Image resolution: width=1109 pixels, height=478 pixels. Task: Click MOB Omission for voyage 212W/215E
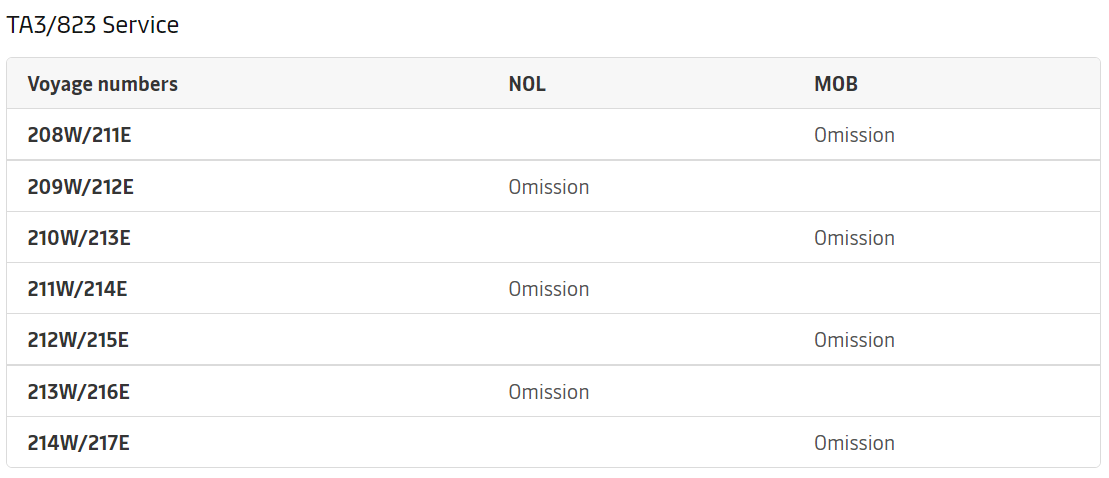854,340
